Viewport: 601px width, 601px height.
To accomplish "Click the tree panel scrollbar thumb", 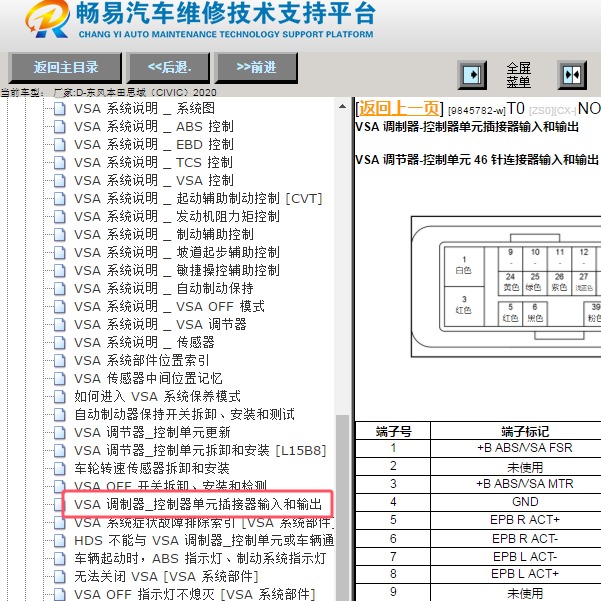I will pos(342,508).
